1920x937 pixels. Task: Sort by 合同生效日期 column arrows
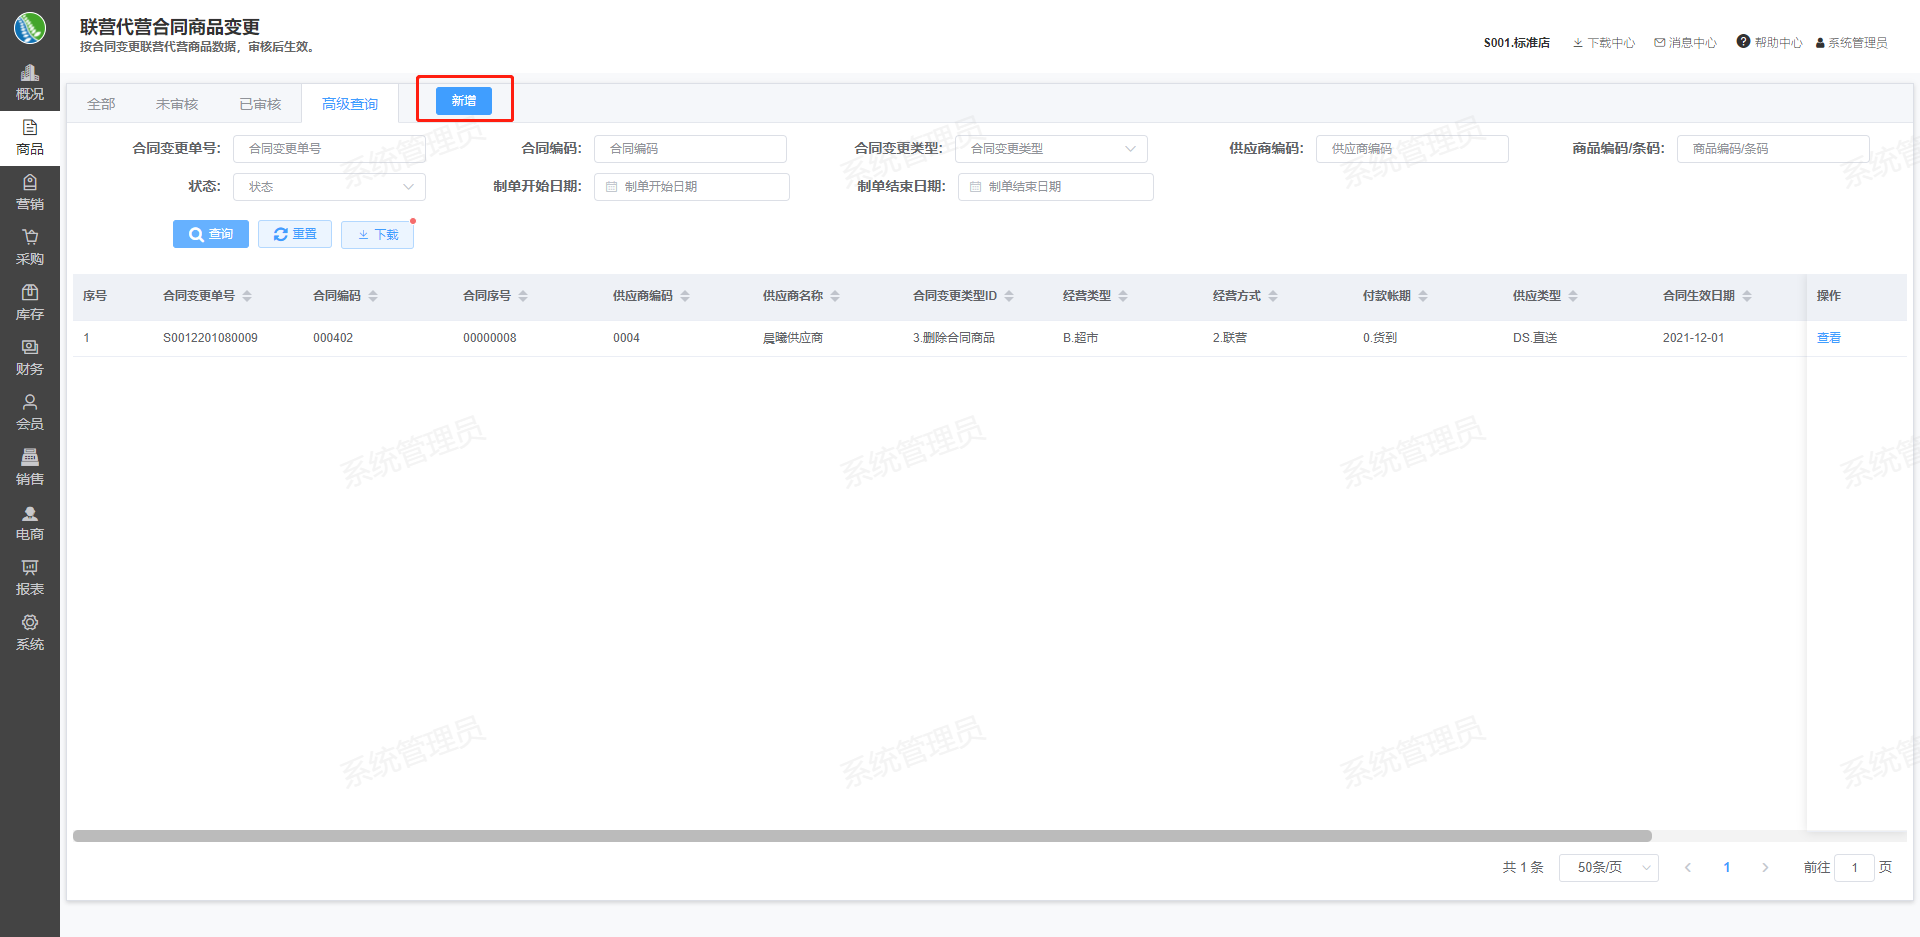1747,296
